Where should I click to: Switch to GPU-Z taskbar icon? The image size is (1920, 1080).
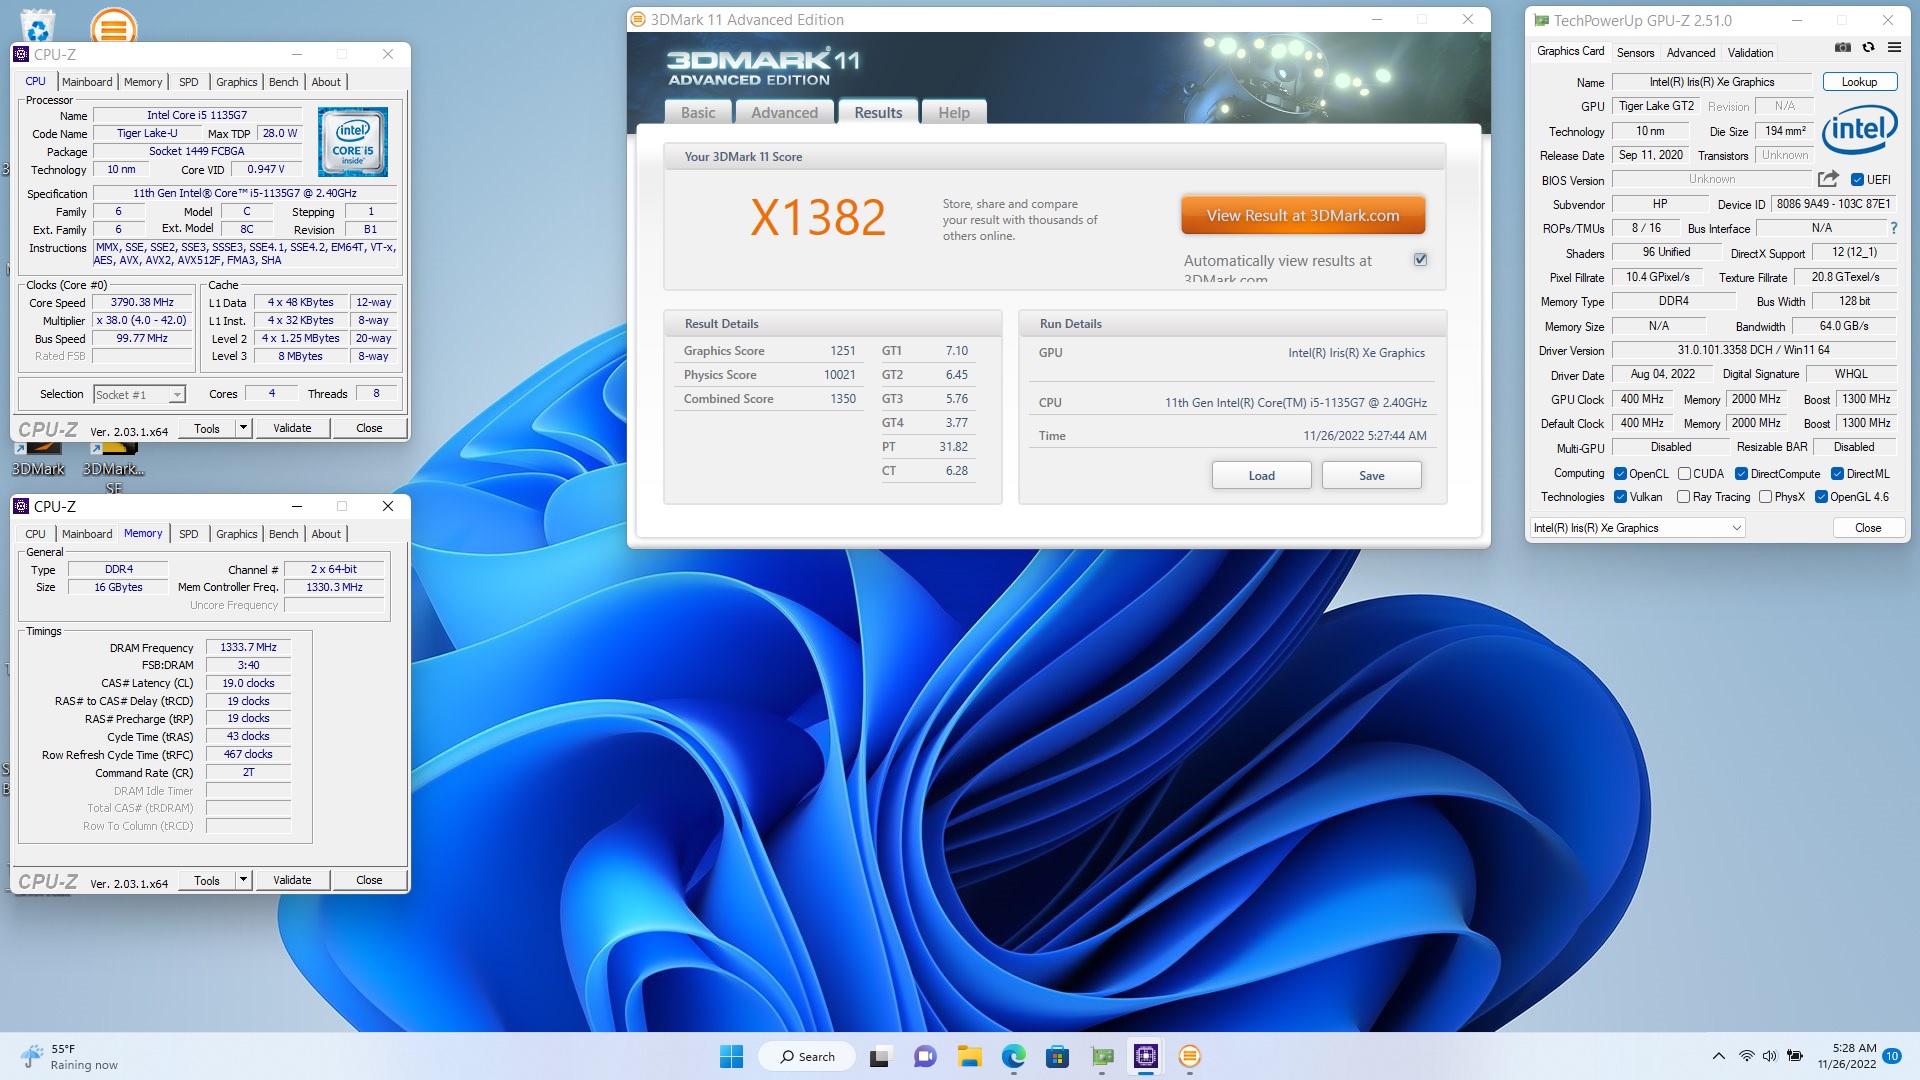1102,1056
